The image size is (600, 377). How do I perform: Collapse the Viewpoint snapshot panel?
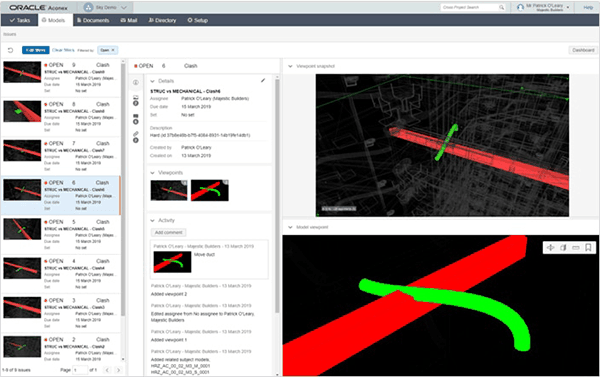pos(290,66)
